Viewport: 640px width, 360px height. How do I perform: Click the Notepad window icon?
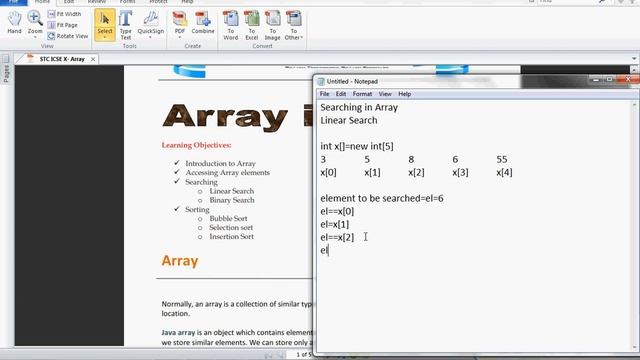pos(321,81)
